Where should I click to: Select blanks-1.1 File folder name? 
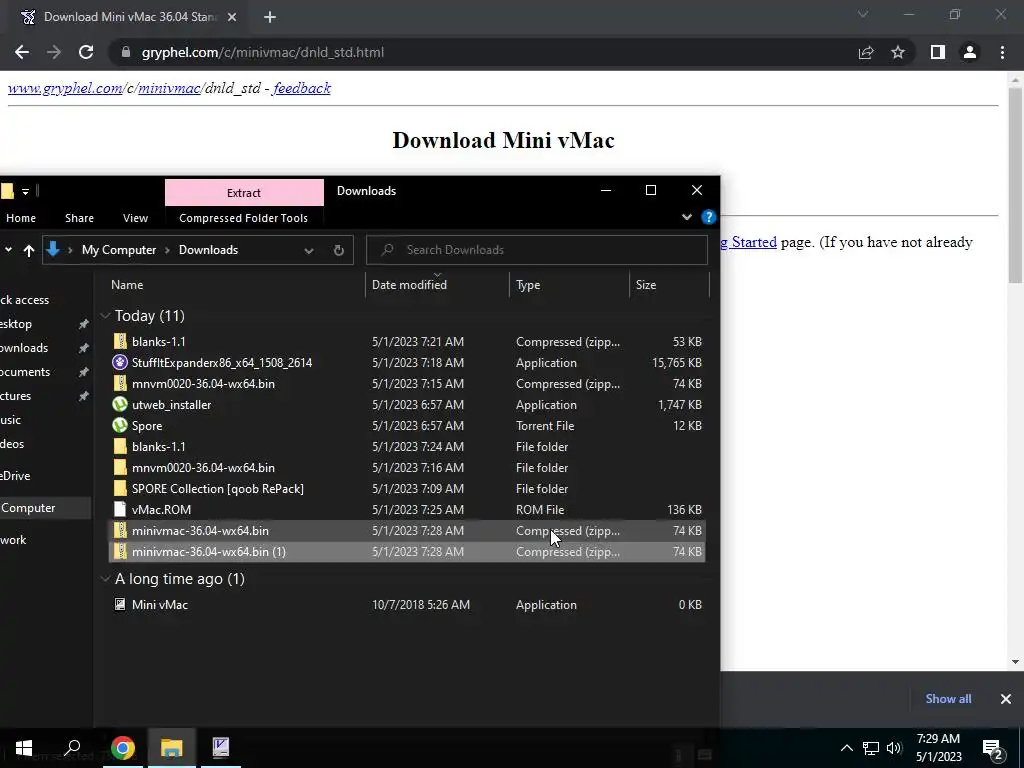[x=159, y=447]
